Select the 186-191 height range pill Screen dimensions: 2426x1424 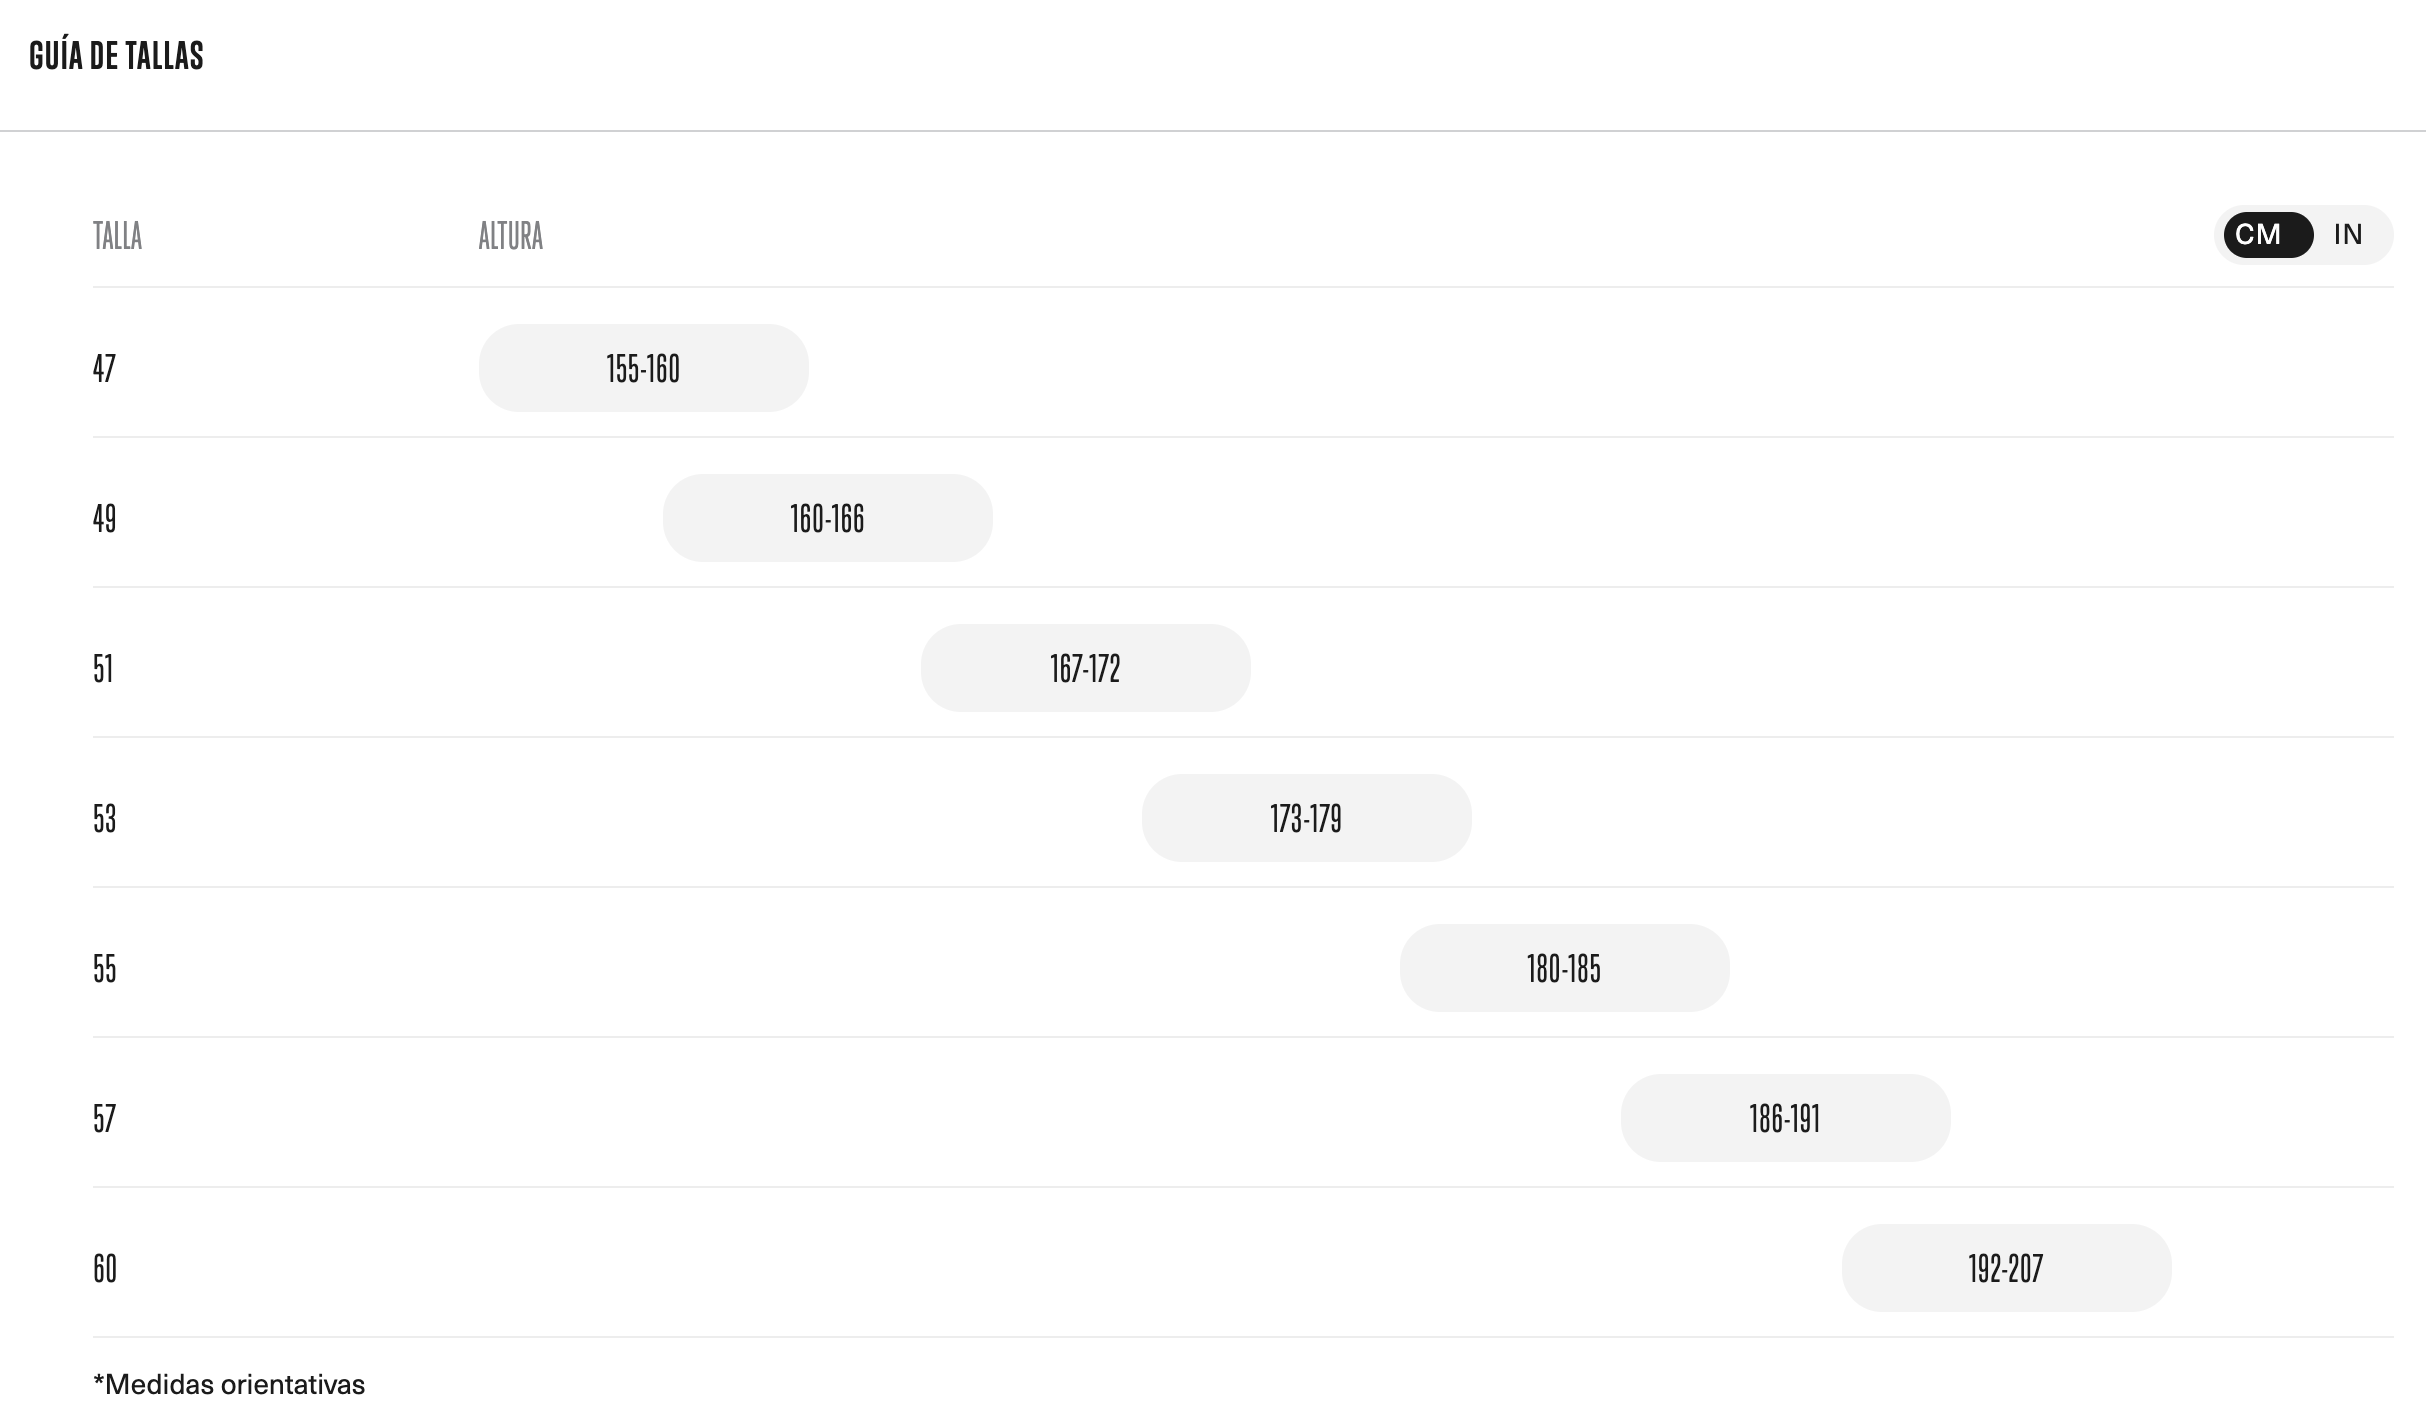1785,1118
